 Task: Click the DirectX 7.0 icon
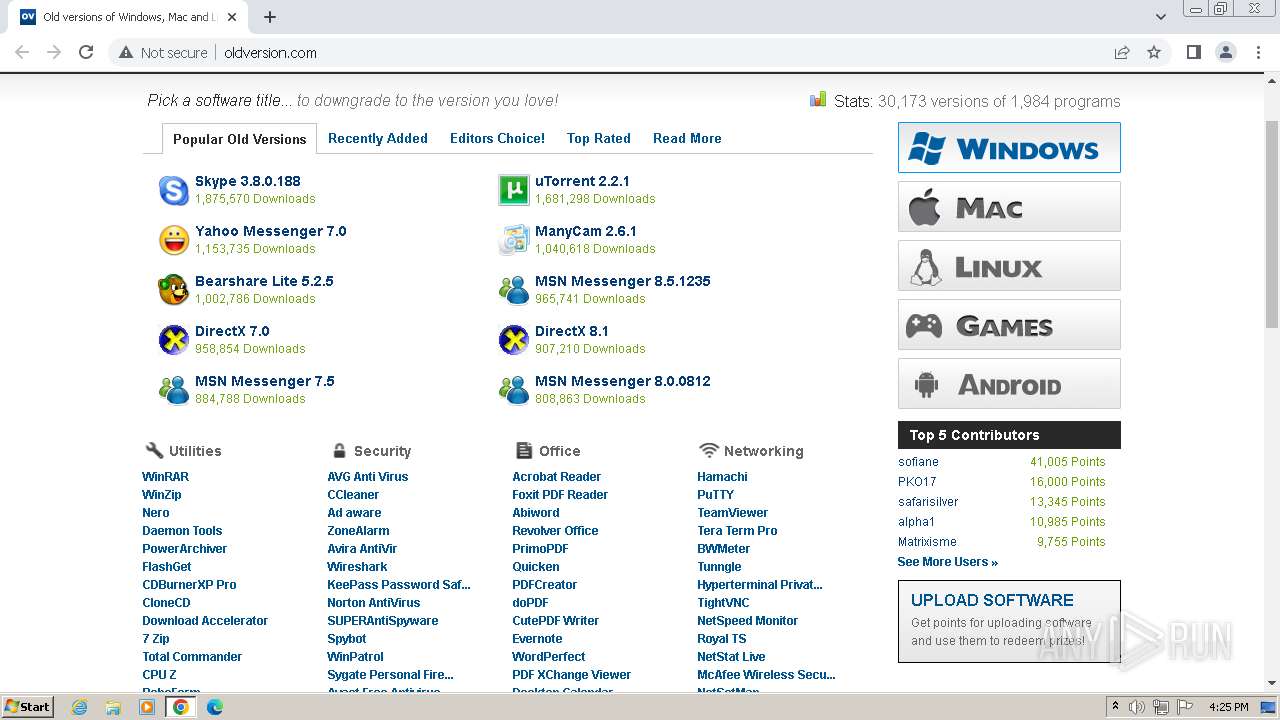click(174, 340)
